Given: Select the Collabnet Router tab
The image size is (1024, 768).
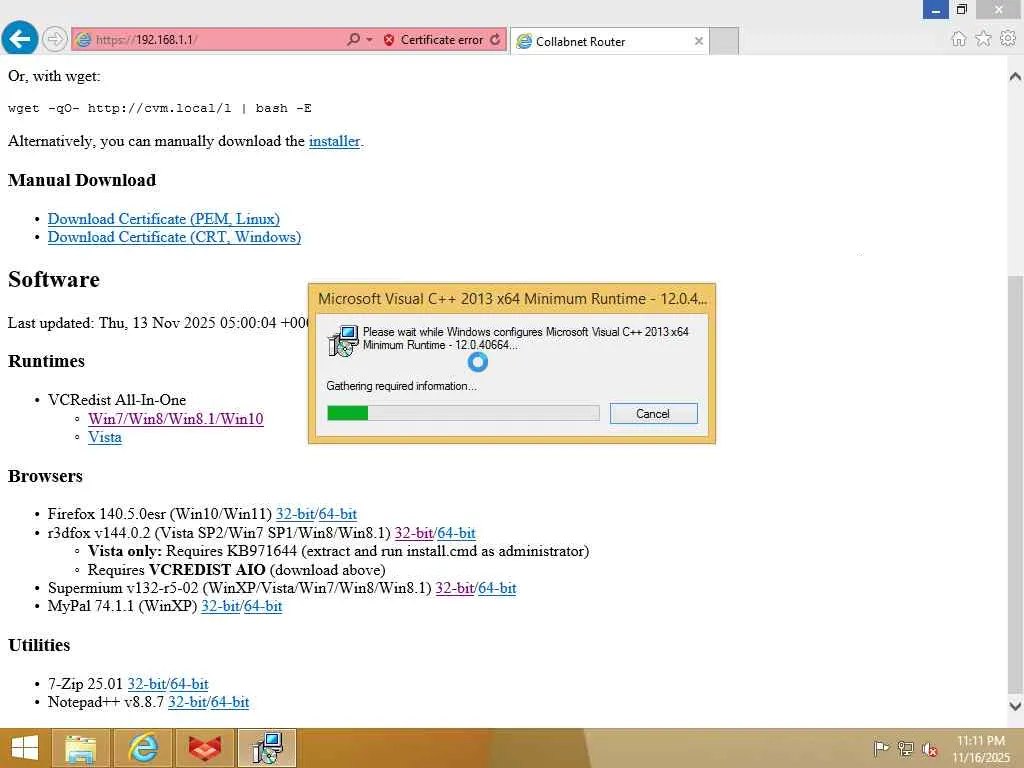Looking at the screenshot, I should pyautogui.click(x=609, y=41).
